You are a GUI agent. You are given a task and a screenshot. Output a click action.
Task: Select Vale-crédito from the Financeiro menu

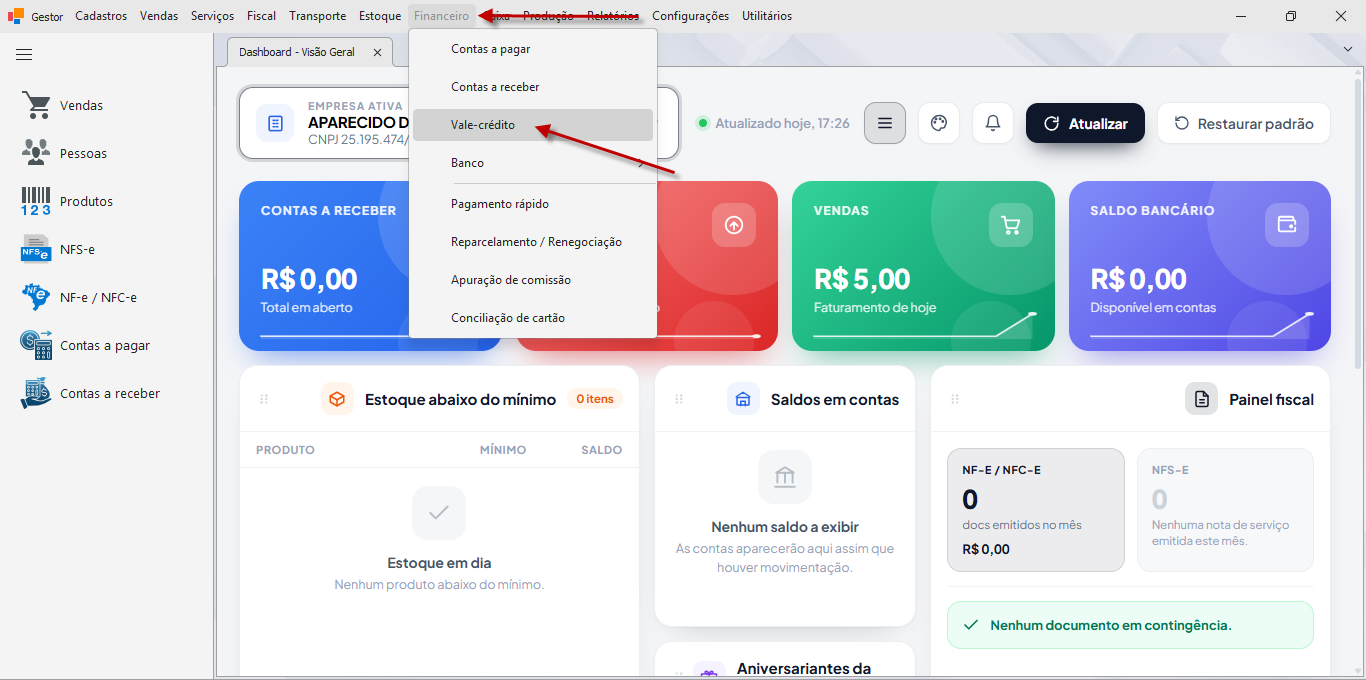[533, 125]
